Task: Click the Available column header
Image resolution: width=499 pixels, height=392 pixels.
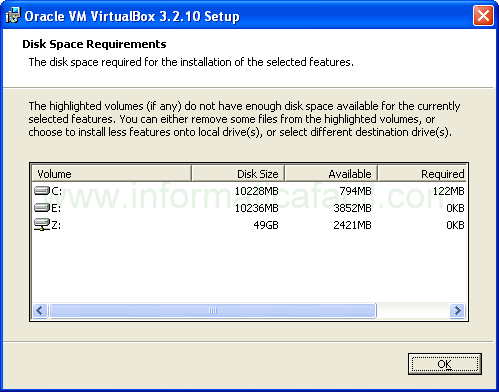Action: [331, 174]
